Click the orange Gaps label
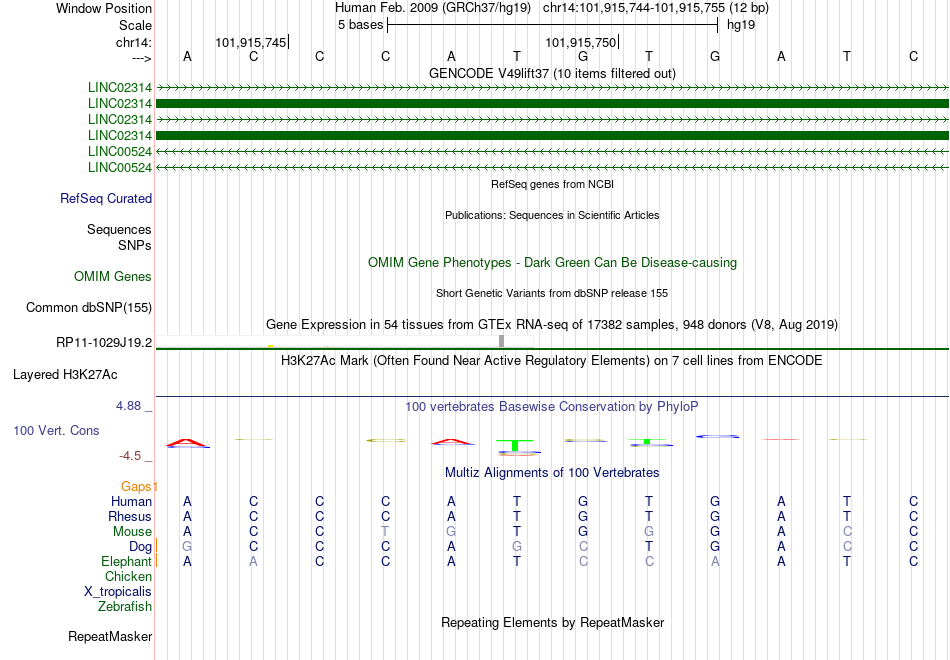This screenshot has height=660, width=950. pyautogui.click(x=136, y=486)
